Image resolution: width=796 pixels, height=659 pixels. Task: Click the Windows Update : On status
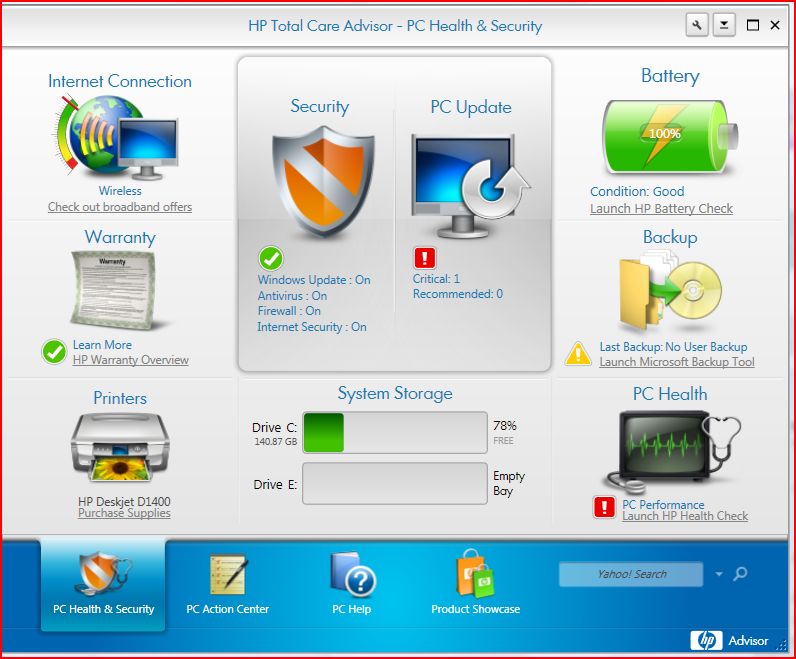pyautogui.click(x=314, y=280)
